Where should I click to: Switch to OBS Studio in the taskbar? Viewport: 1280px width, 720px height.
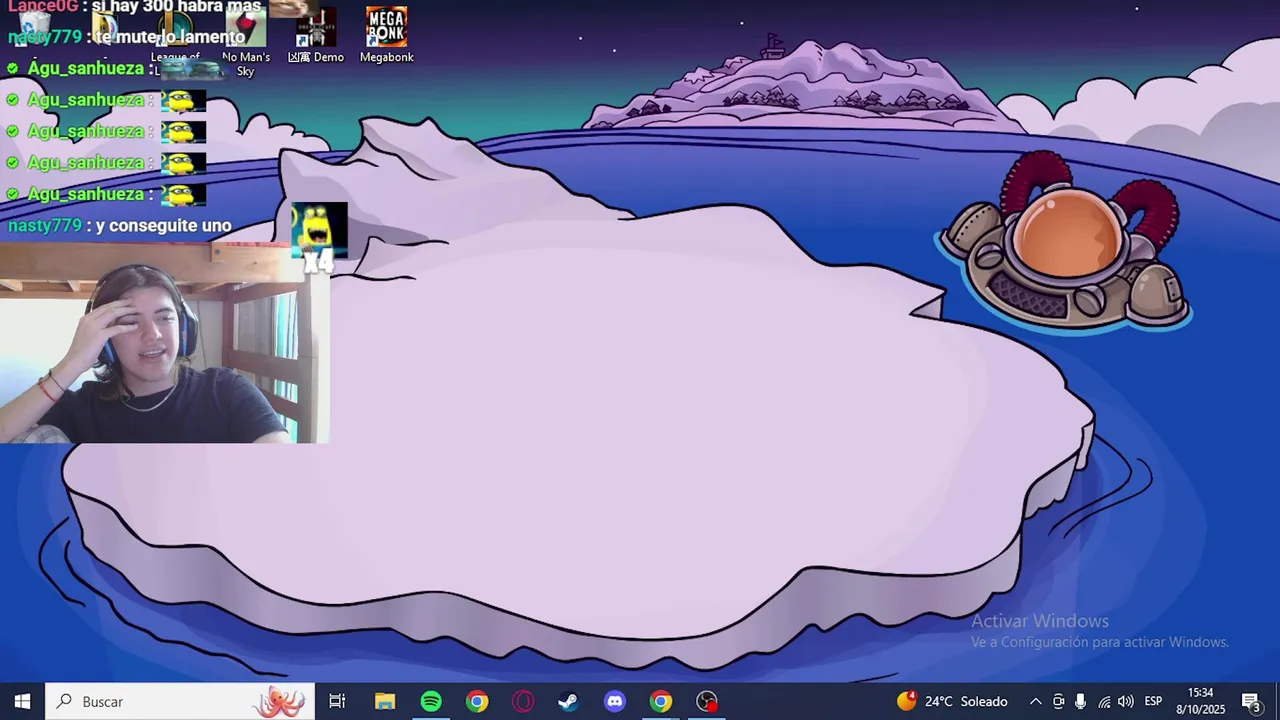pos(707,701)
